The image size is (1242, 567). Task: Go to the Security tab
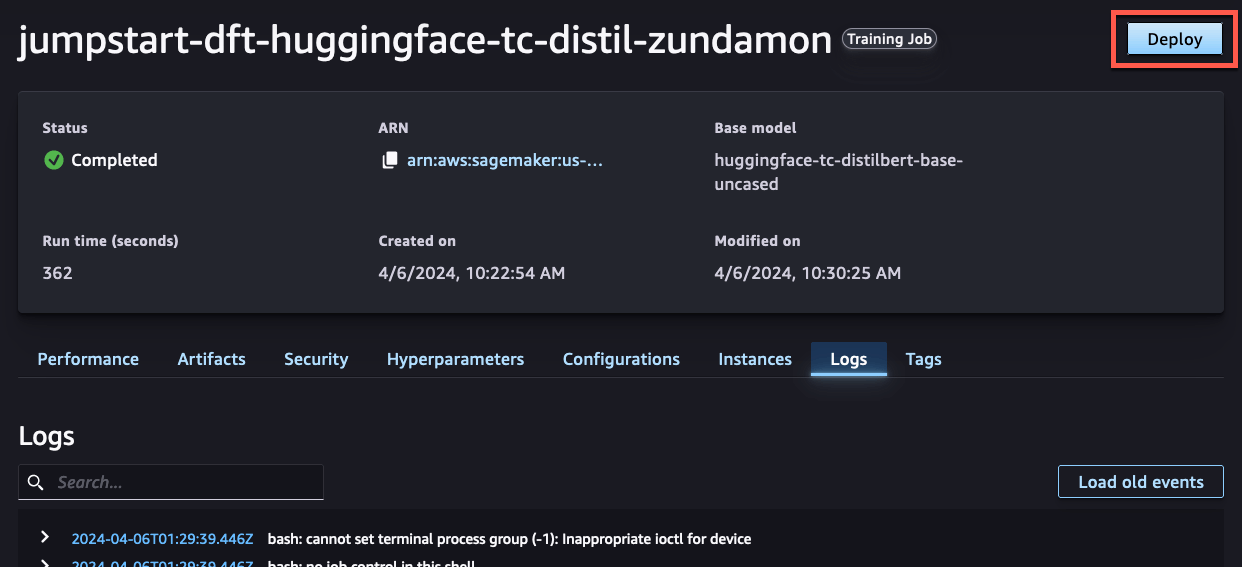tap(316, 359)
